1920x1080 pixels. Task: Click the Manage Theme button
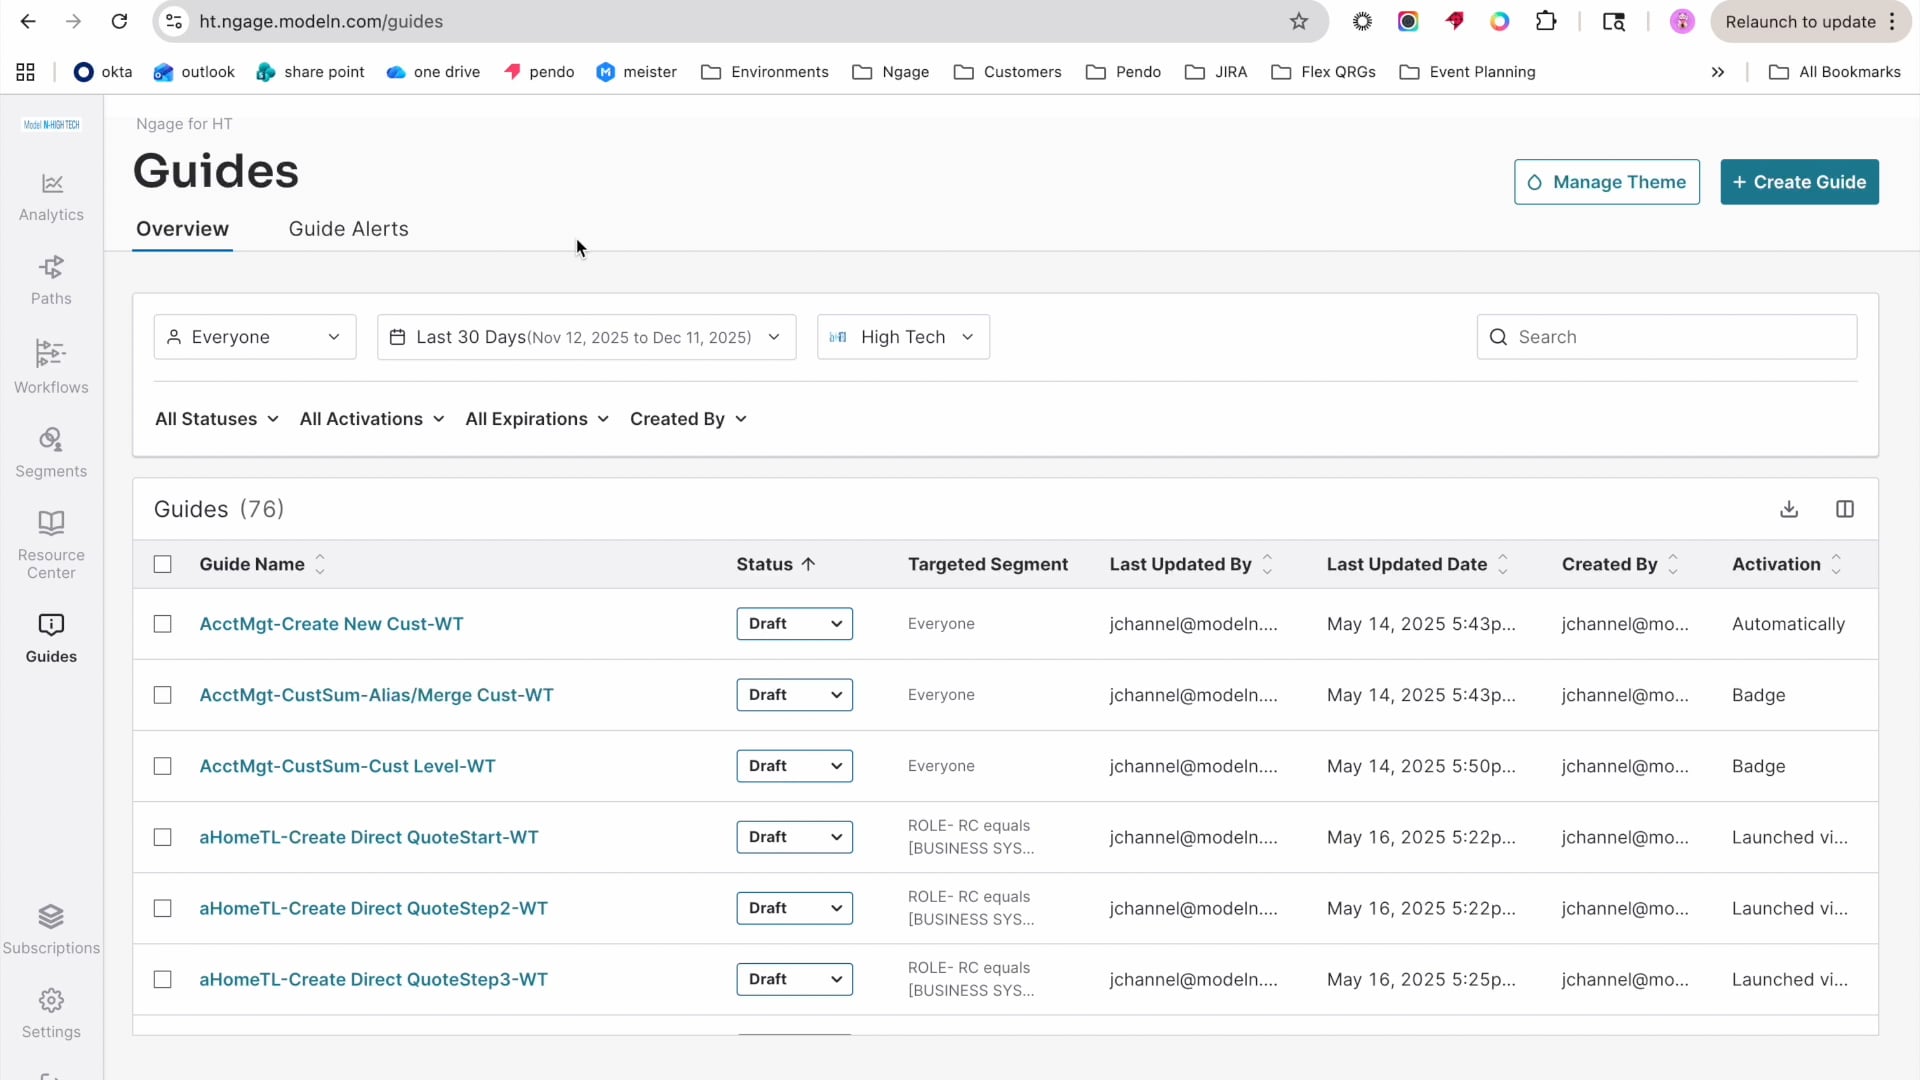[1606, 182]
